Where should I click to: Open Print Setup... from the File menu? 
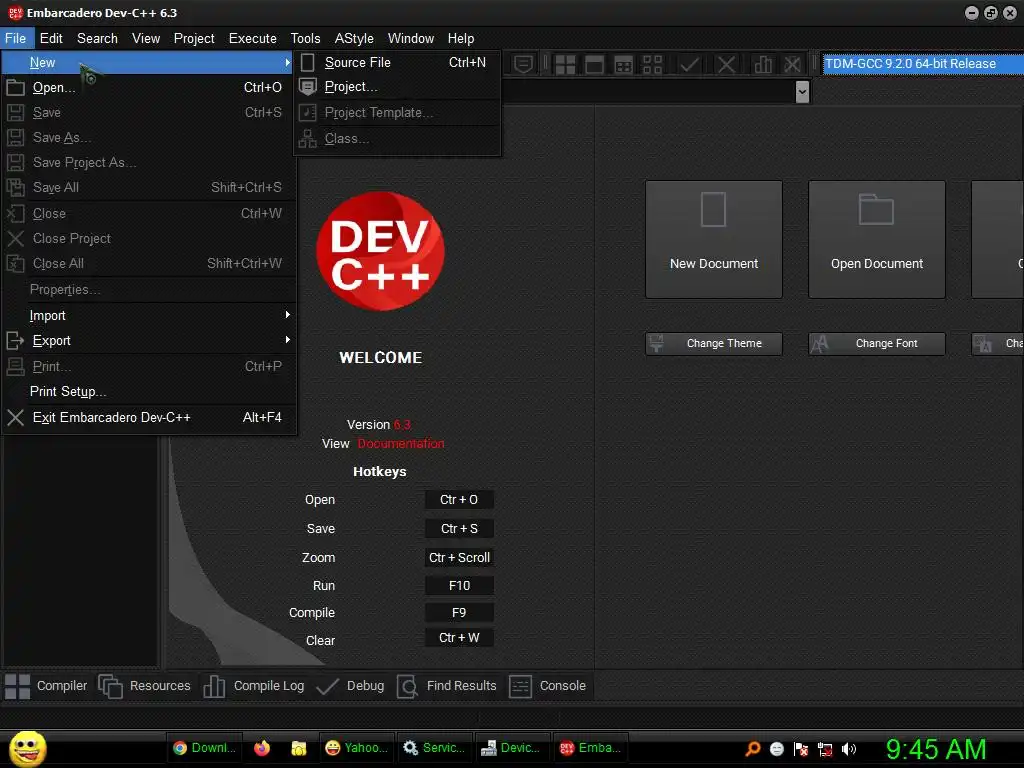(147, 391)
